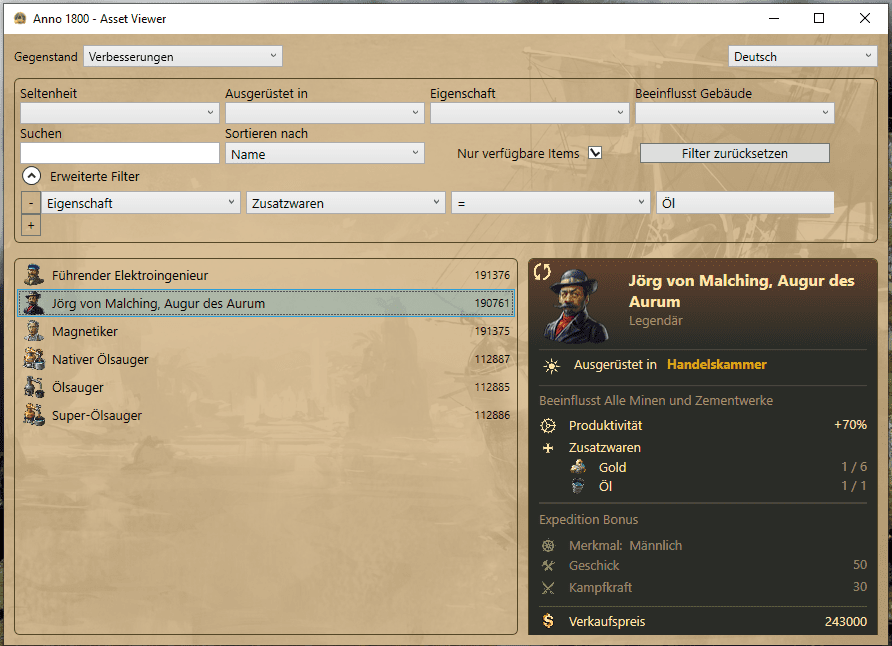892x646 pixels.
Task: Click the Kampfkraft crossed swords icon
Action: point(548,588)
